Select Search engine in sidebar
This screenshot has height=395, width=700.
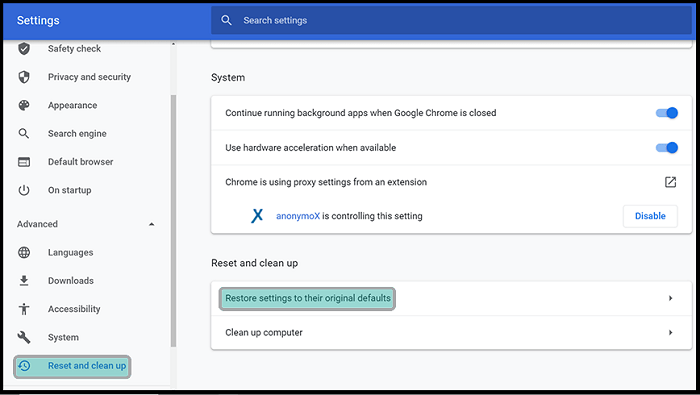[77, 133]
